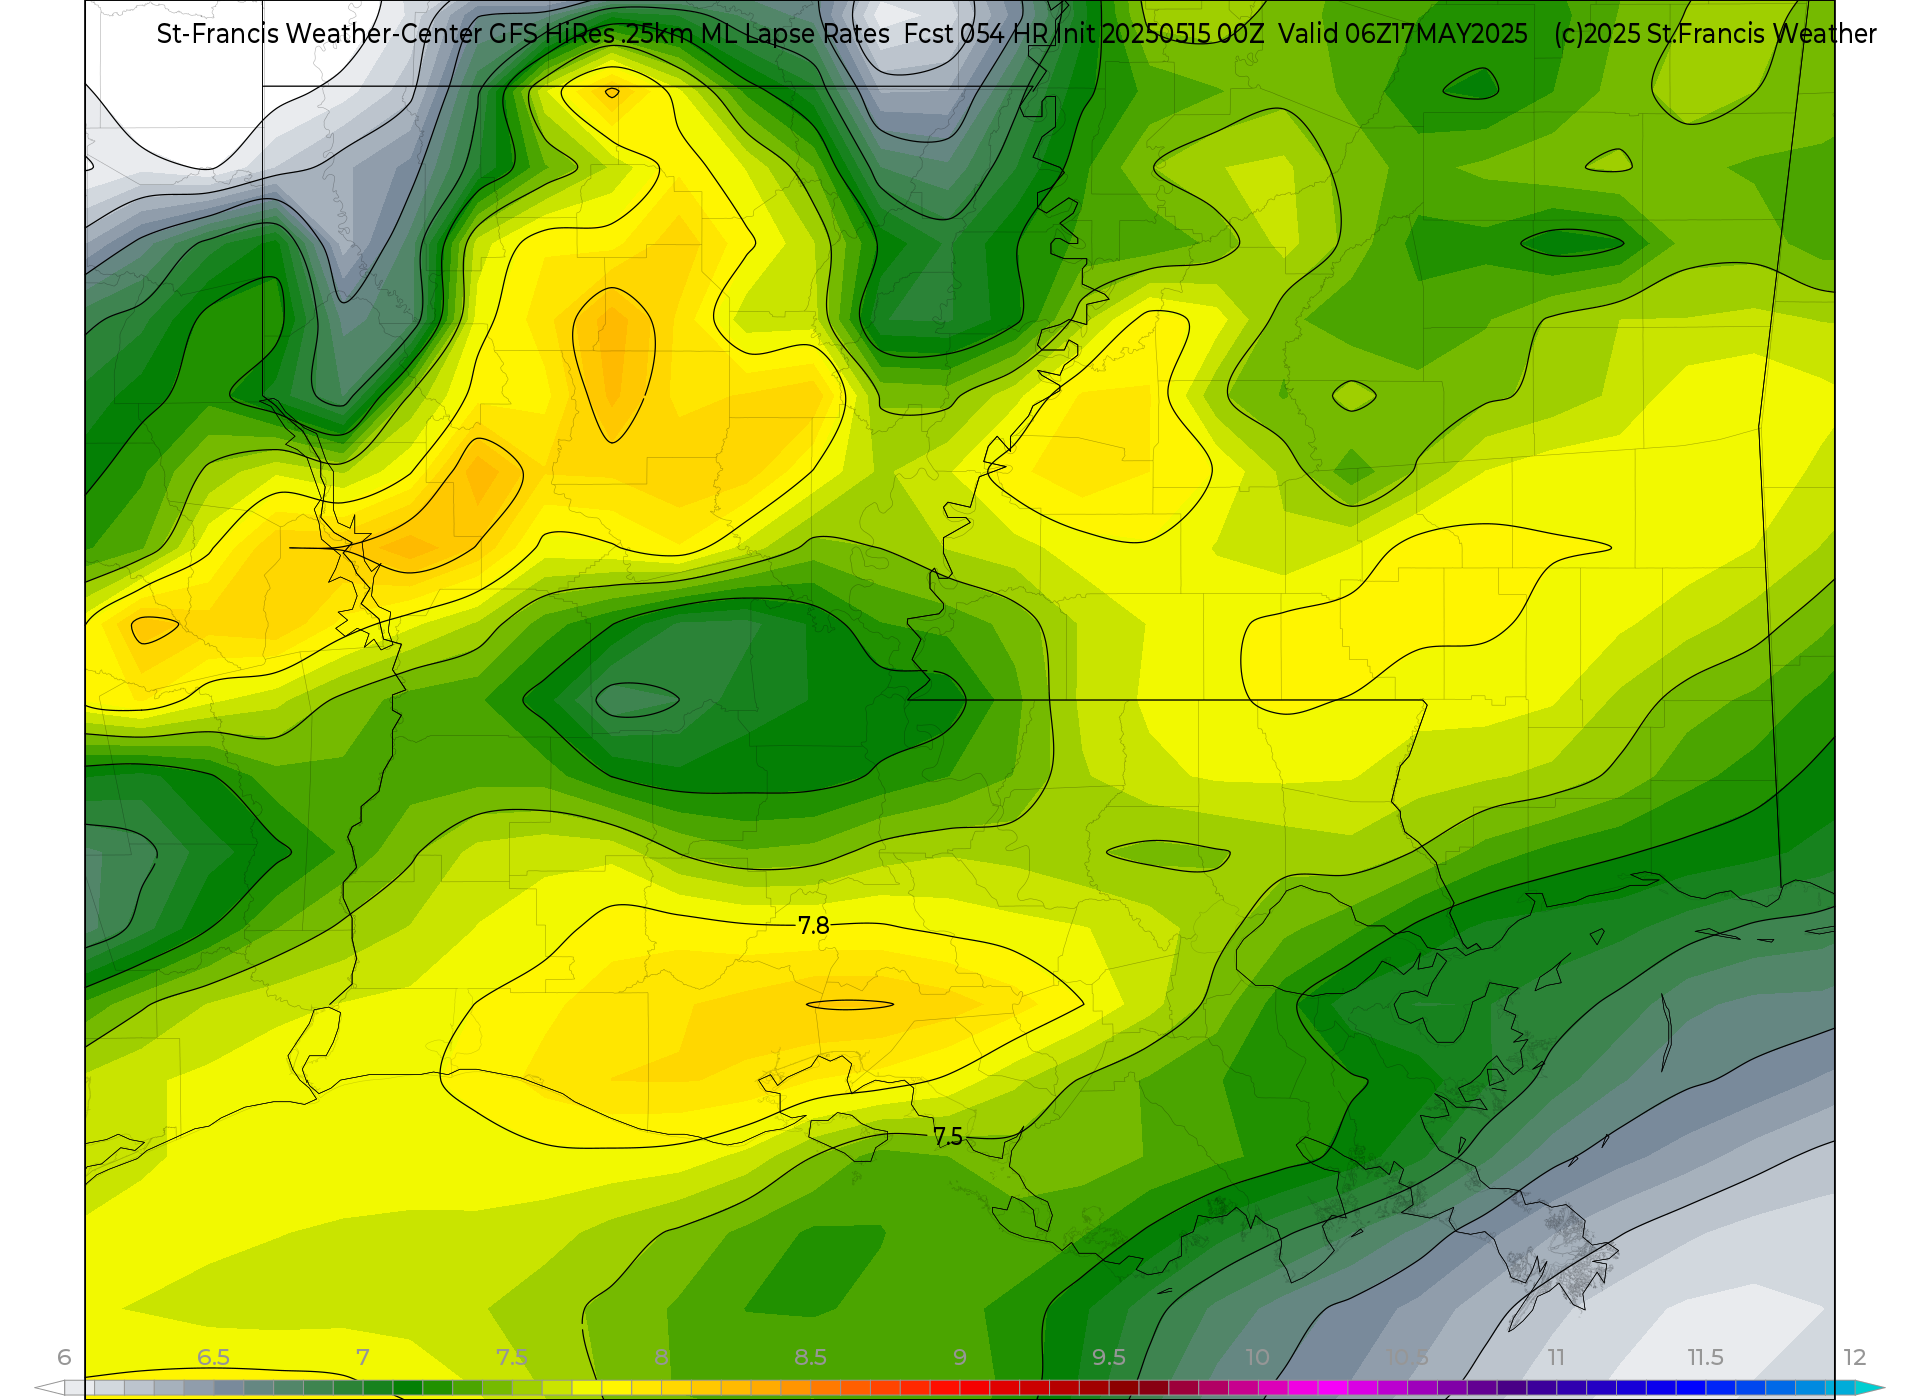Click the colorbar label 9.5
Viewport: 1920px width, 1400px height.
tap(1109, 1357)
